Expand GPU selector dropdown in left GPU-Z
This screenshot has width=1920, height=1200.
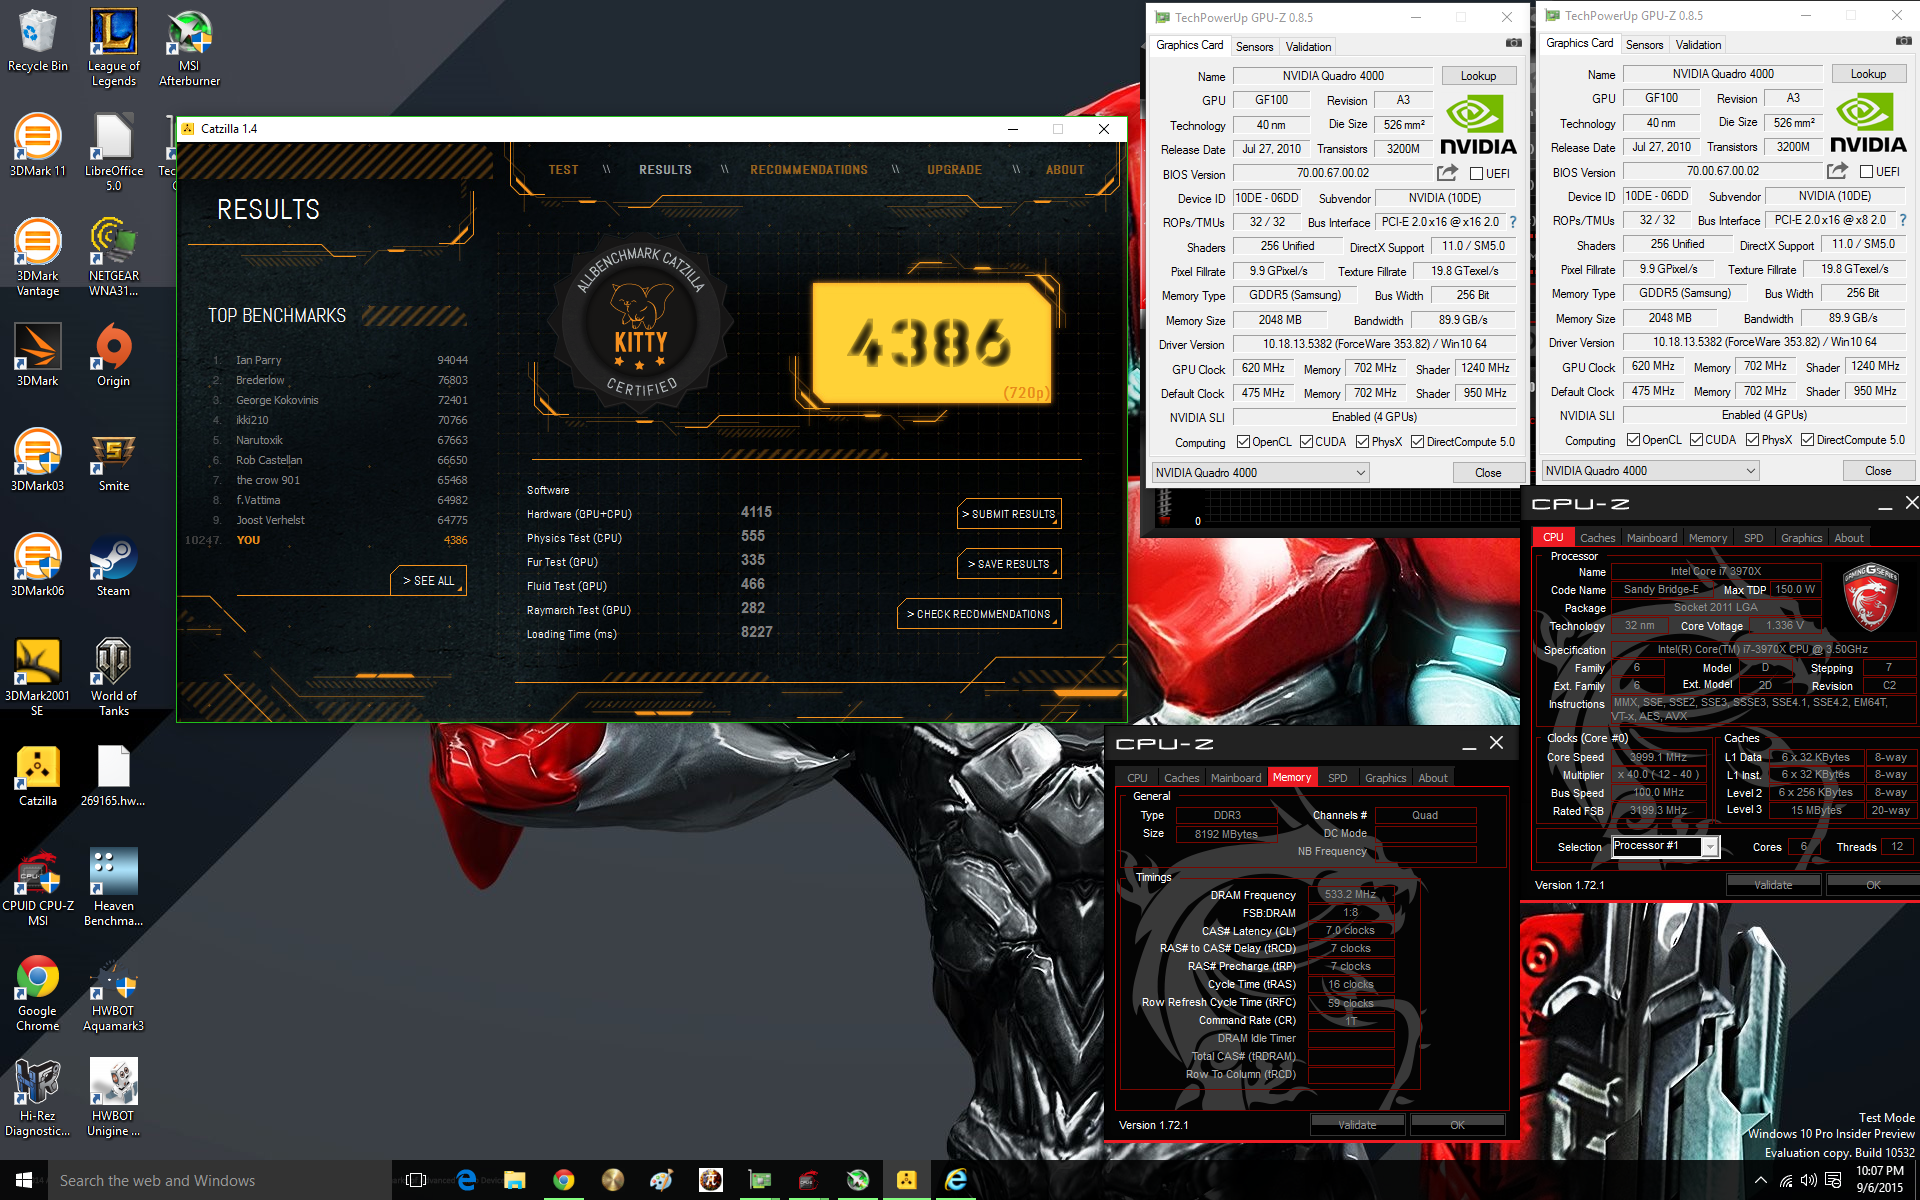coord(1260,473)
